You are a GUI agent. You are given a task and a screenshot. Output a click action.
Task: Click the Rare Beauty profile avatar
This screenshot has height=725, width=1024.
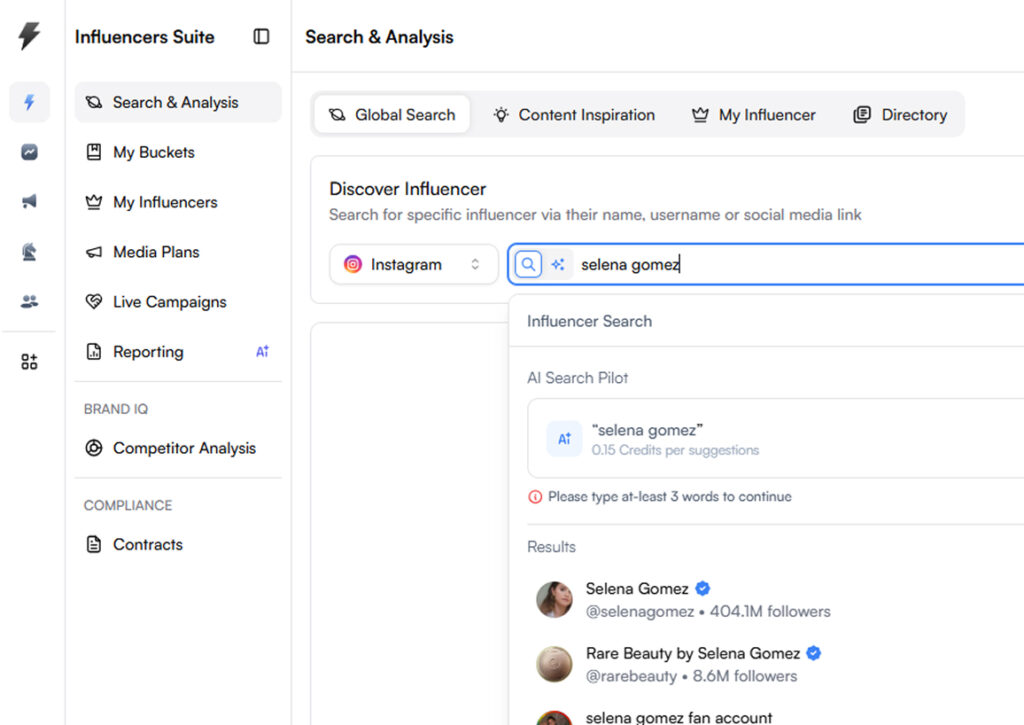tap(554, 664)
